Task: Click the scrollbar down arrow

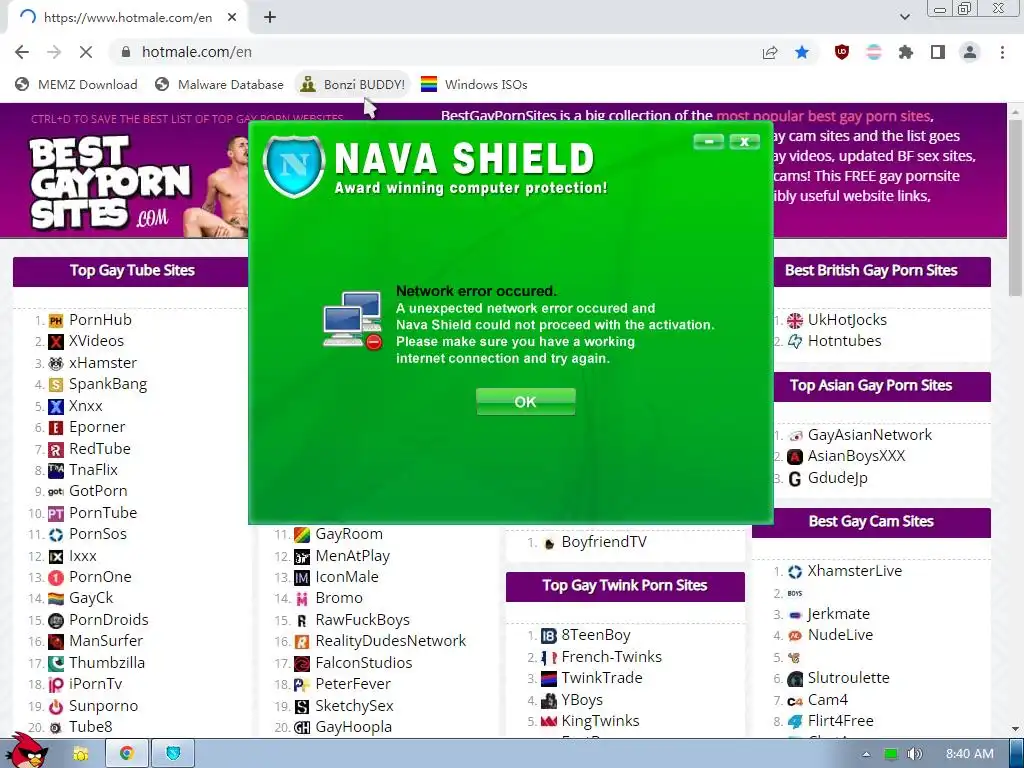Action: tap(1016, 728)
